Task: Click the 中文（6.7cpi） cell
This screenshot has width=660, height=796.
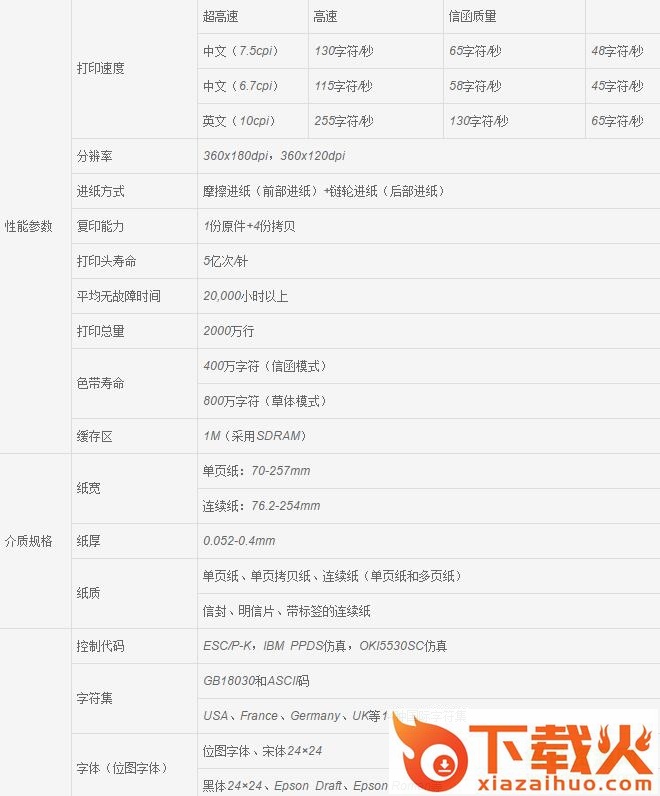Action: pos(241,86)
